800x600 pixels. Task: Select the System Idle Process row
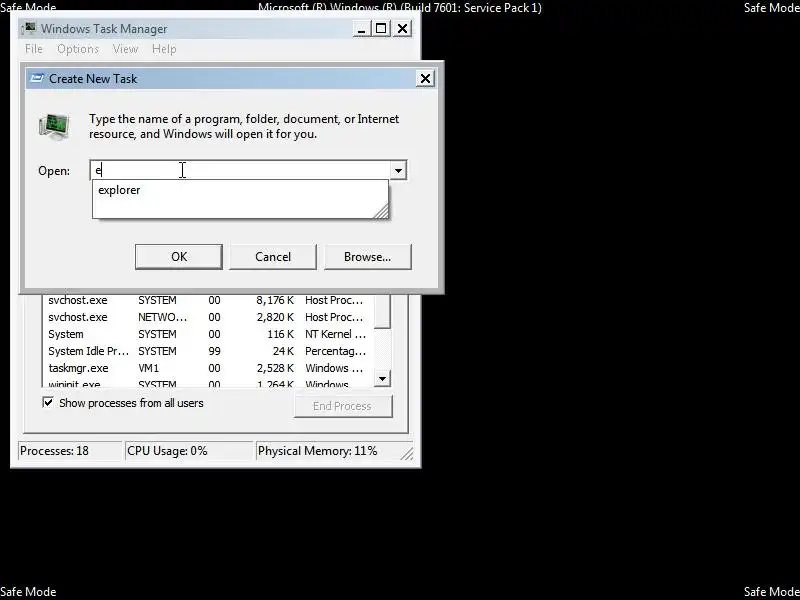207,351
